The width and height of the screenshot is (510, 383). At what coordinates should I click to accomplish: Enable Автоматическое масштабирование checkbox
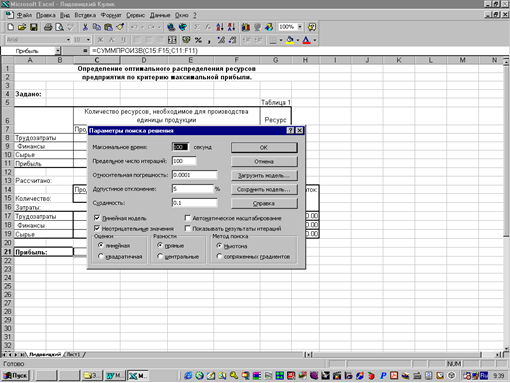point(187,218)
